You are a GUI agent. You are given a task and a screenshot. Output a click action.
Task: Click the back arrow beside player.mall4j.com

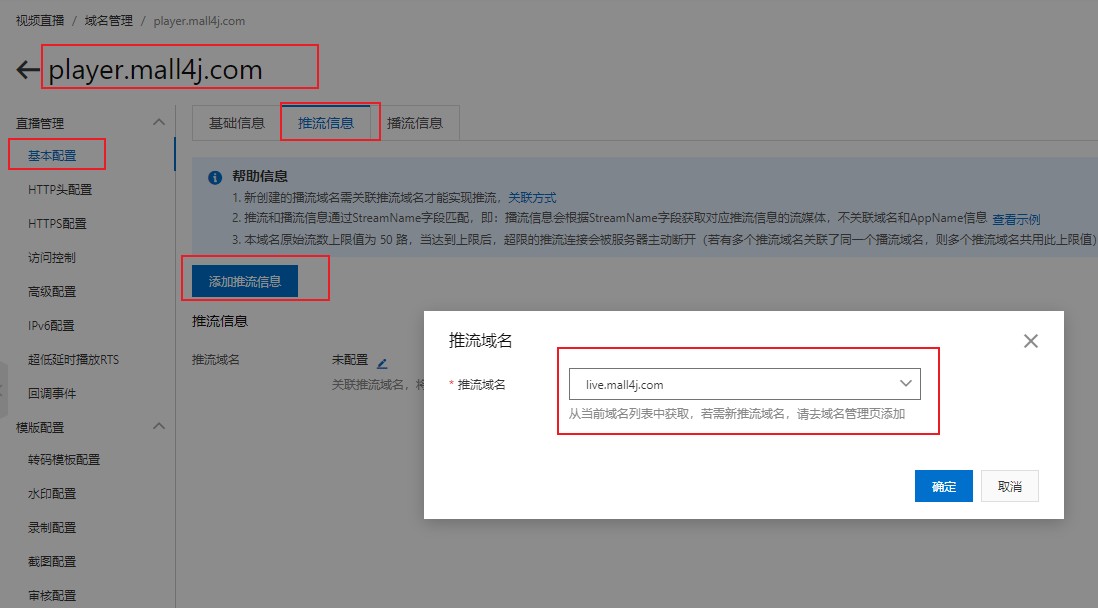pos(27,70)
